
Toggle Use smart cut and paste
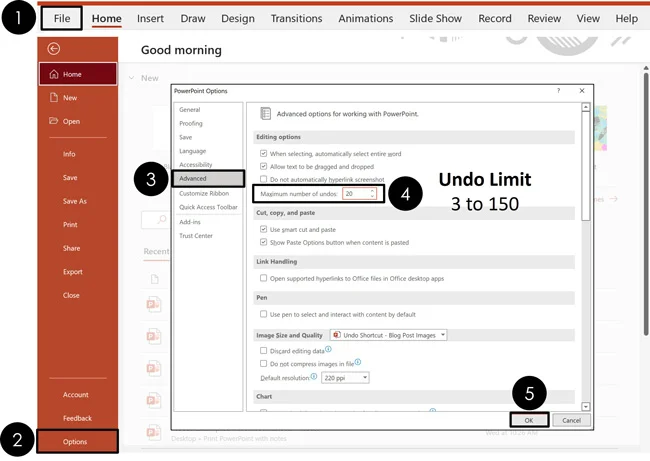coord(263,229)
